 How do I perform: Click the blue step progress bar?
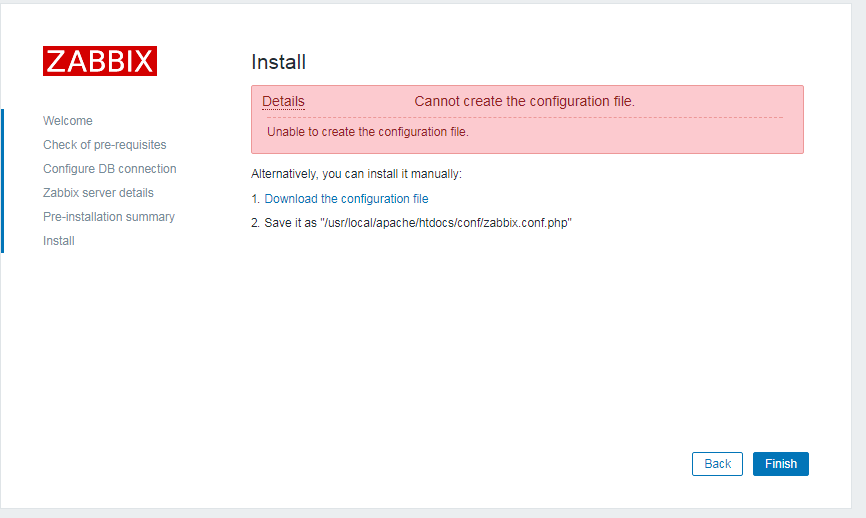coord(3,181)
